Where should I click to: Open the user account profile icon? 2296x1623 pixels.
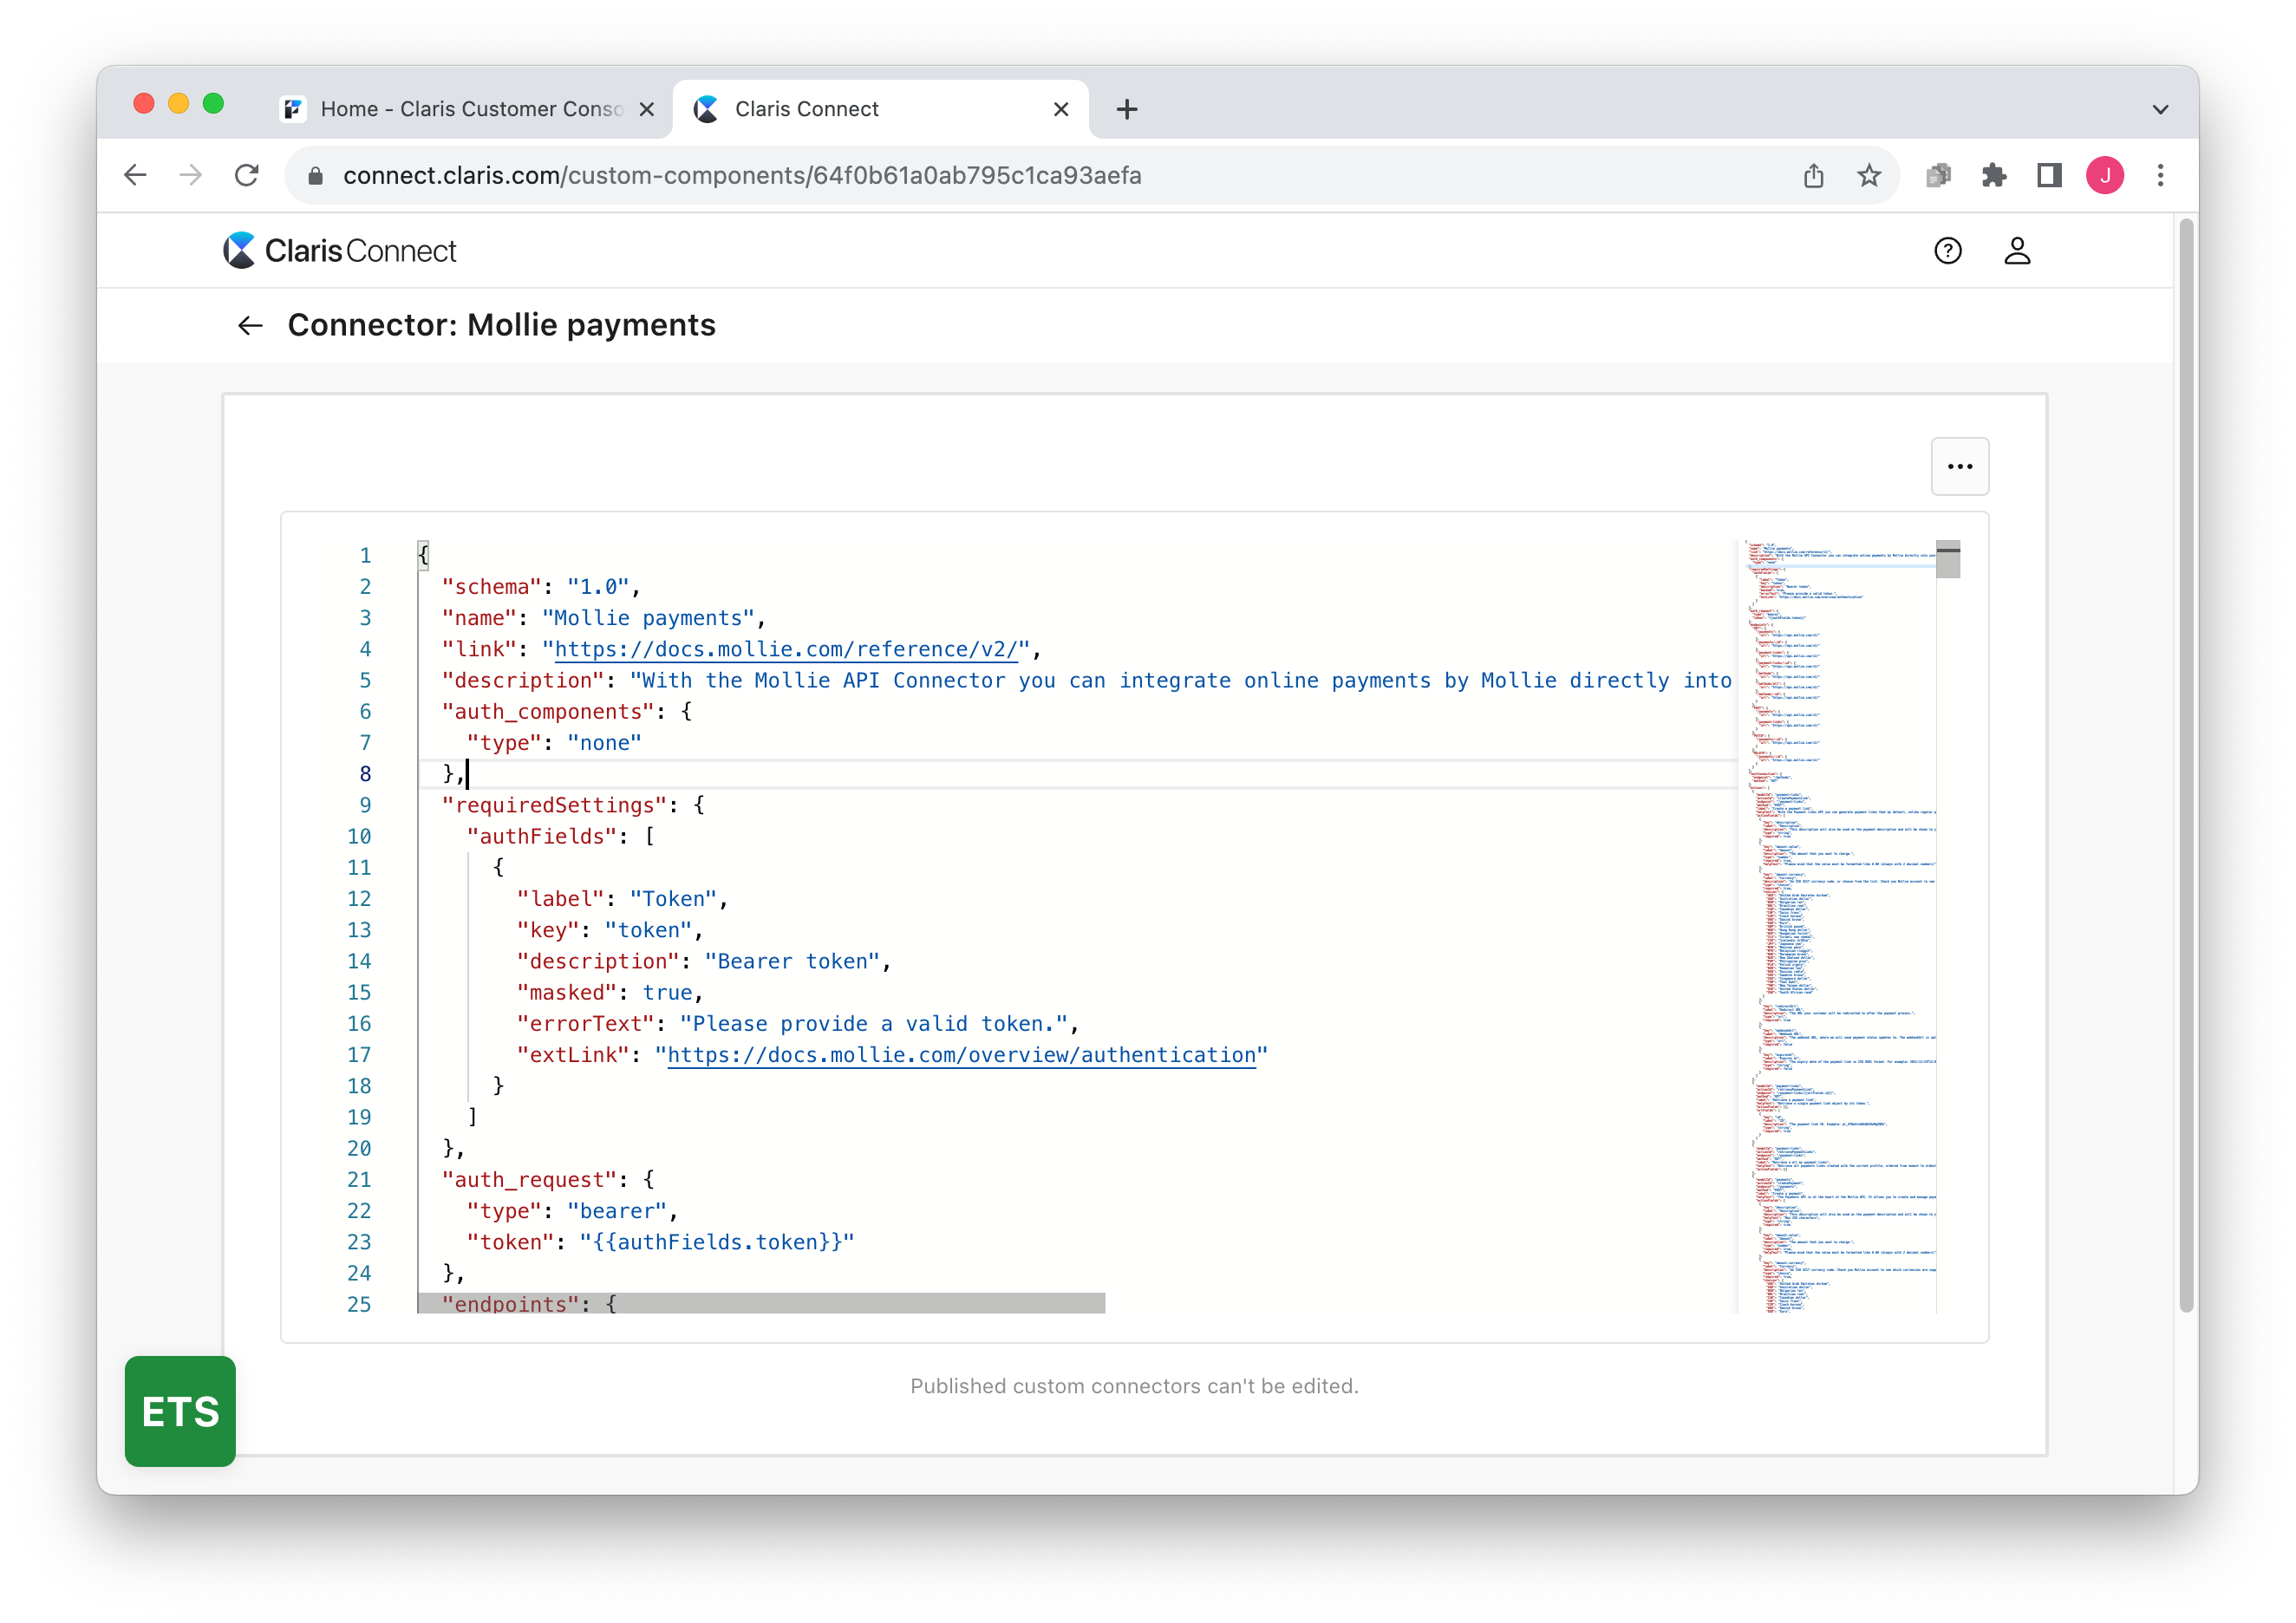pyautogui.click(x=2017, y=251)
